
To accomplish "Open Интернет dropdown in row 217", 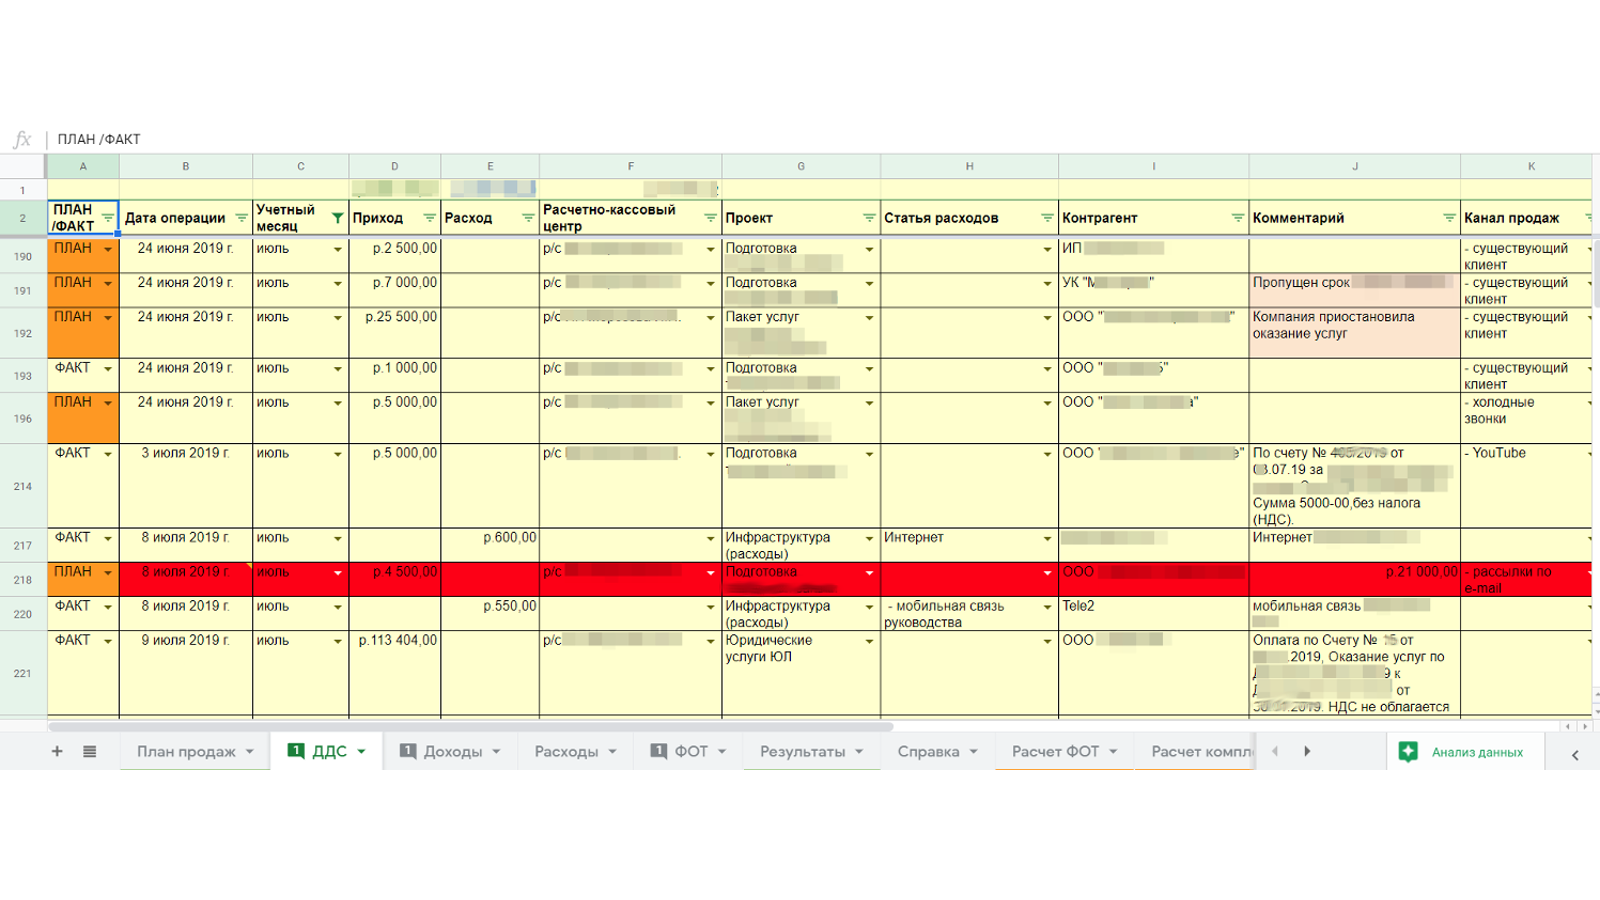I will click(1047, 539).
